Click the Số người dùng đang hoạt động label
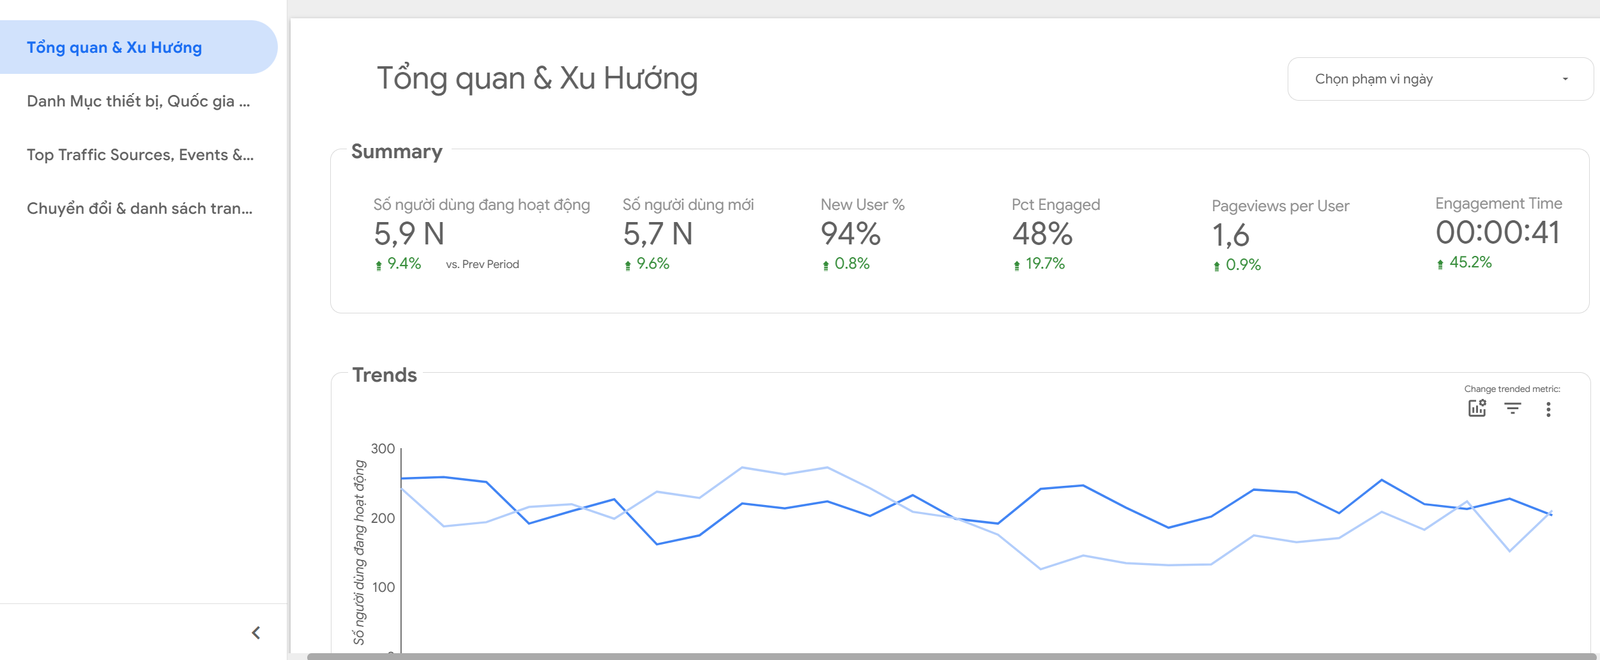This screenshot has height=660, width=1600. [x=482, y=205]
